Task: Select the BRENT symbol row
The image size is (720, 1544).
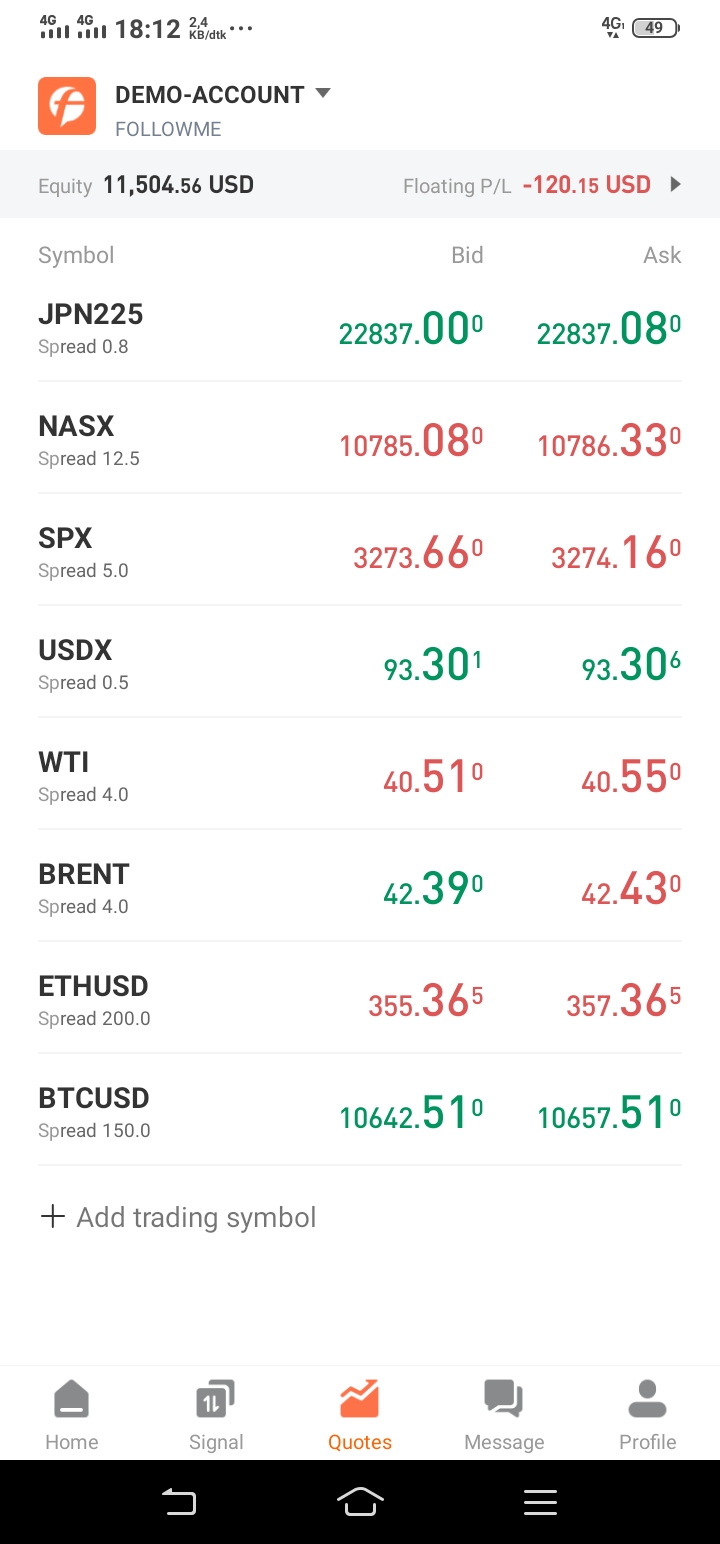Action: point(360,888)
